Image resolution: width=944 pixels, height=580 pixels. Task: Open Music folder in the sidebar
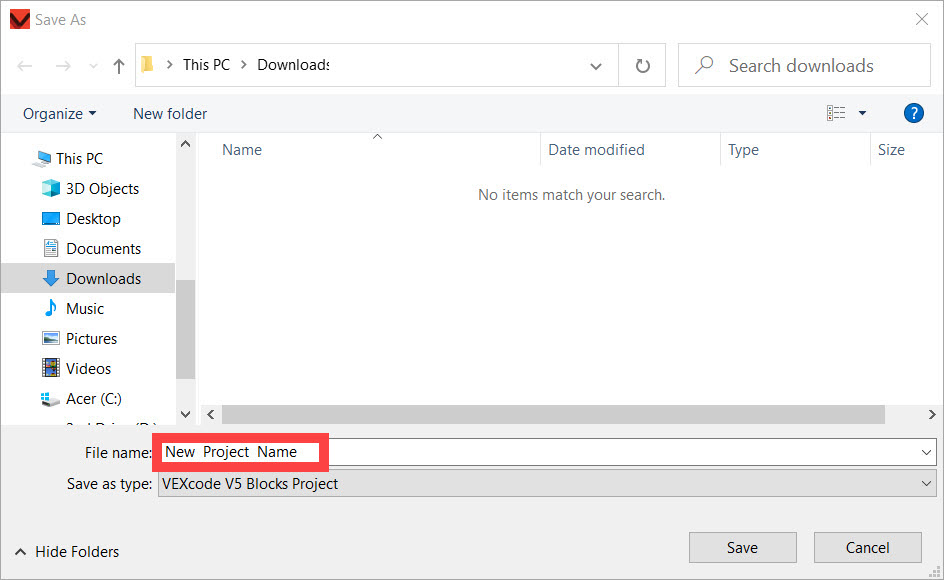85,308
